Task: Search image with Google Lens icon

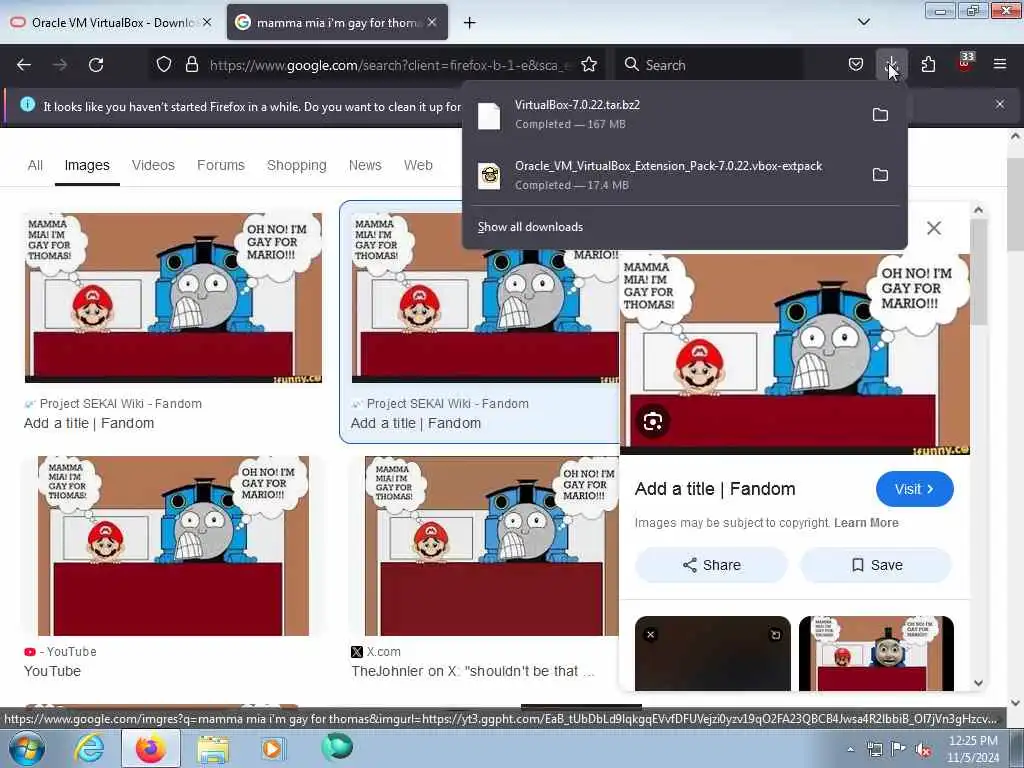Action: point(652,422)
